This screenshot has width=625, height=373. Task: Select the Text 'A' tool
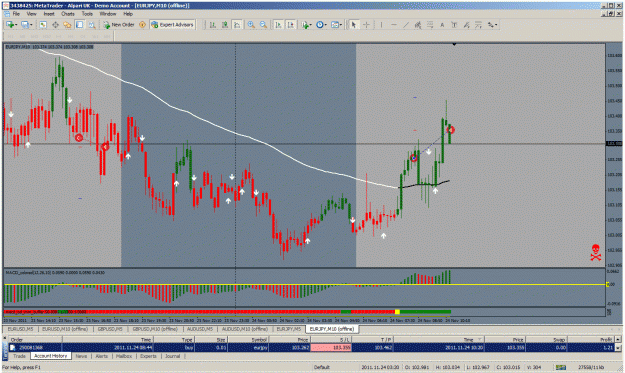[x=442, y=25]
